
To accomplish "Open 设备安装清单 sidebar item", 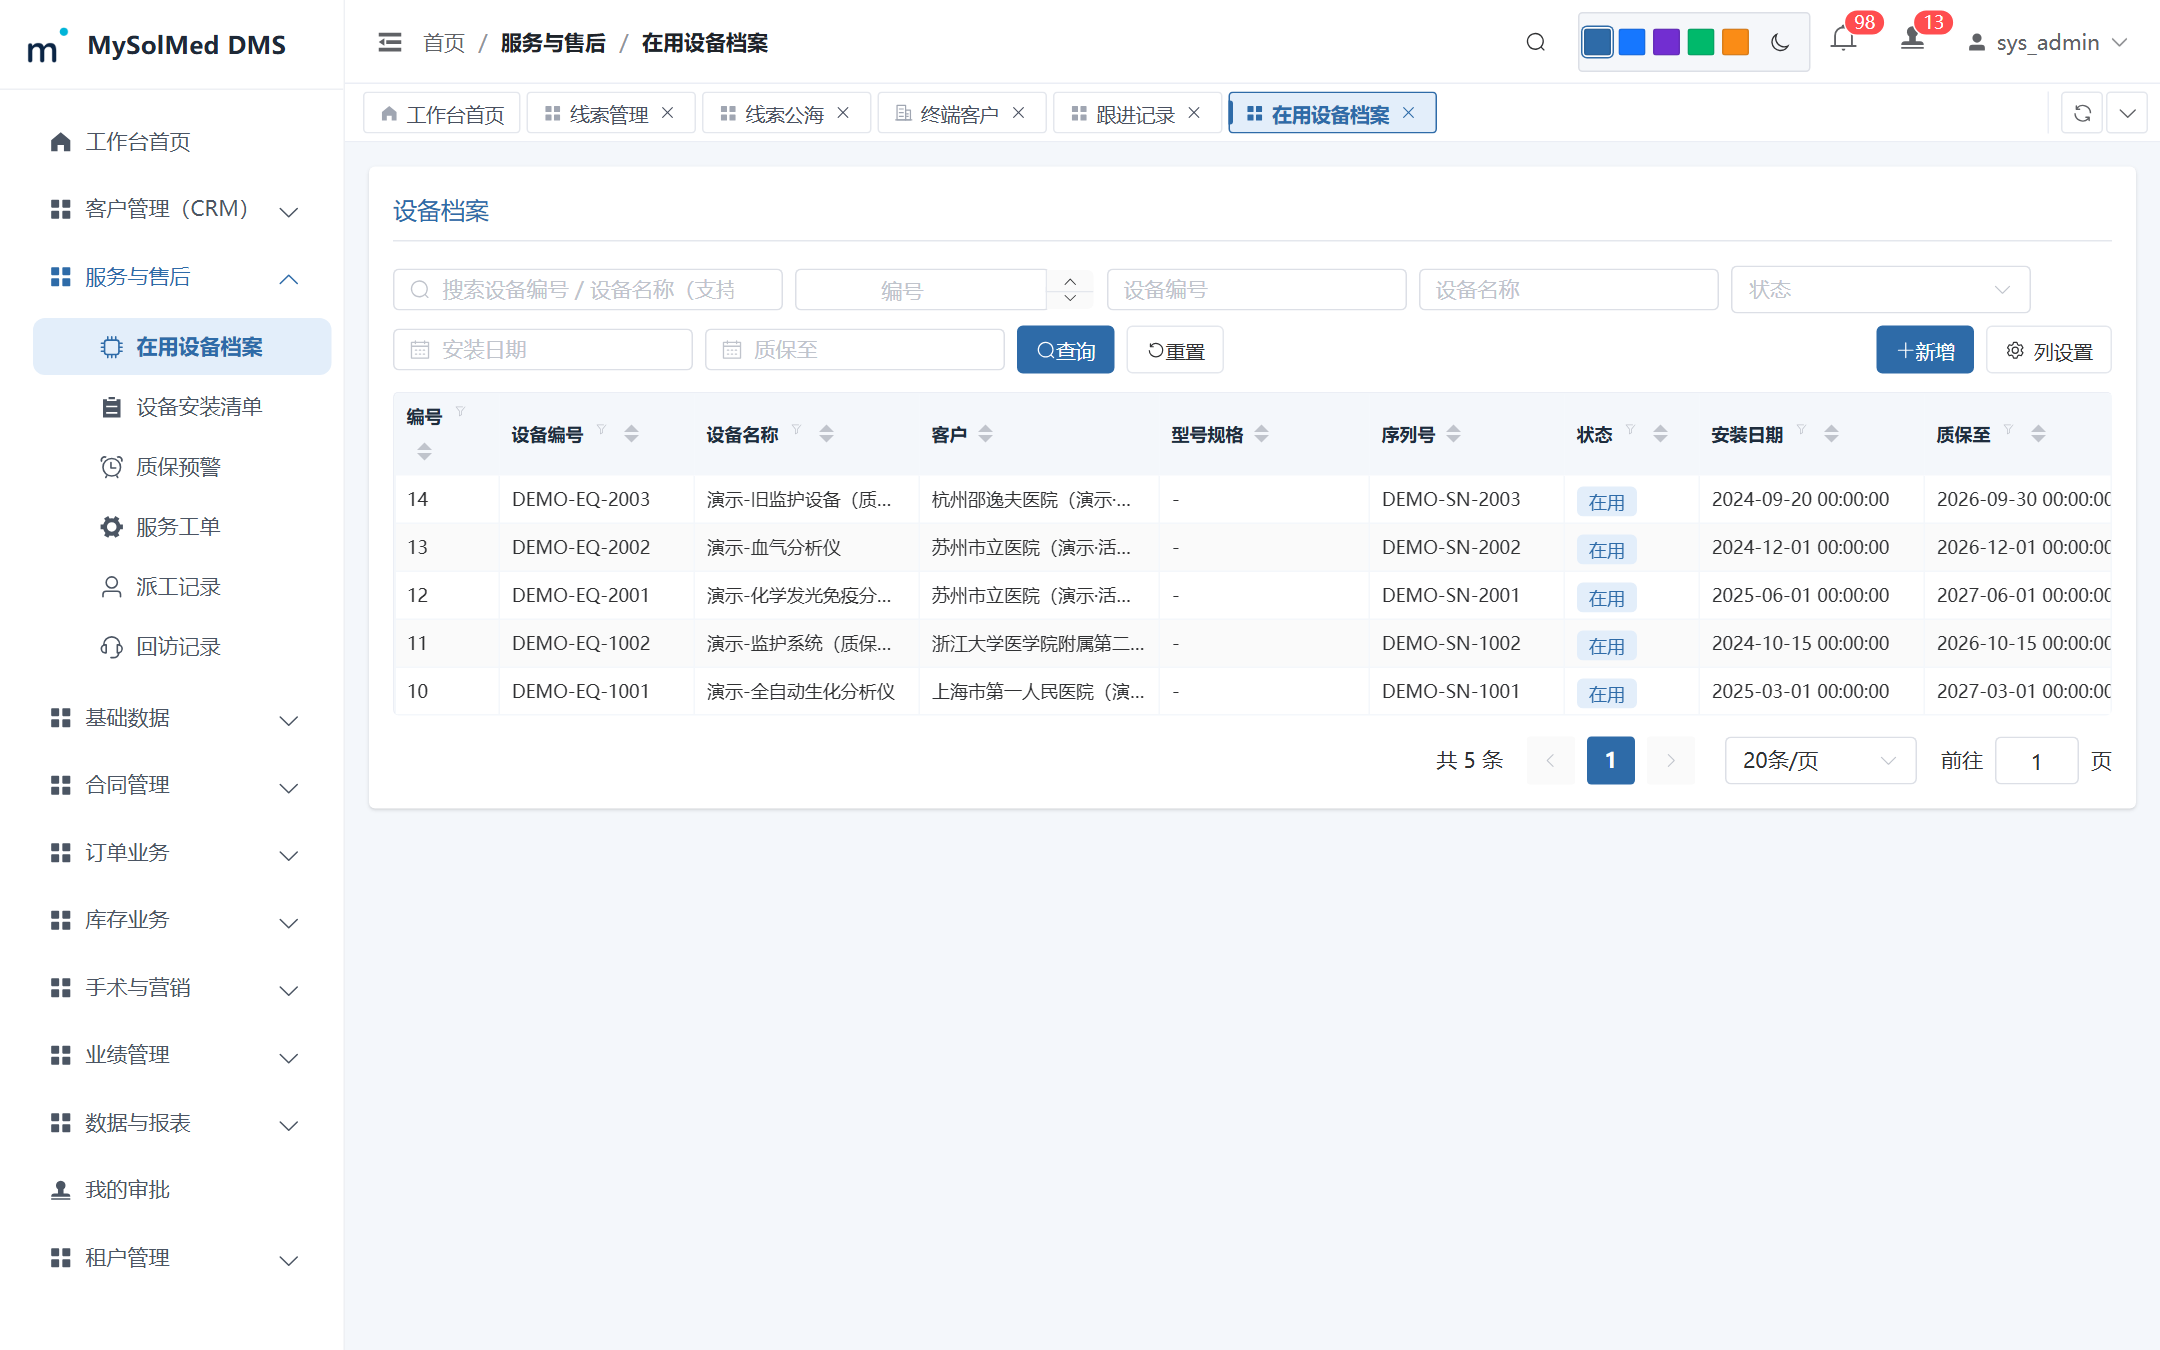I will coord(182,407).
